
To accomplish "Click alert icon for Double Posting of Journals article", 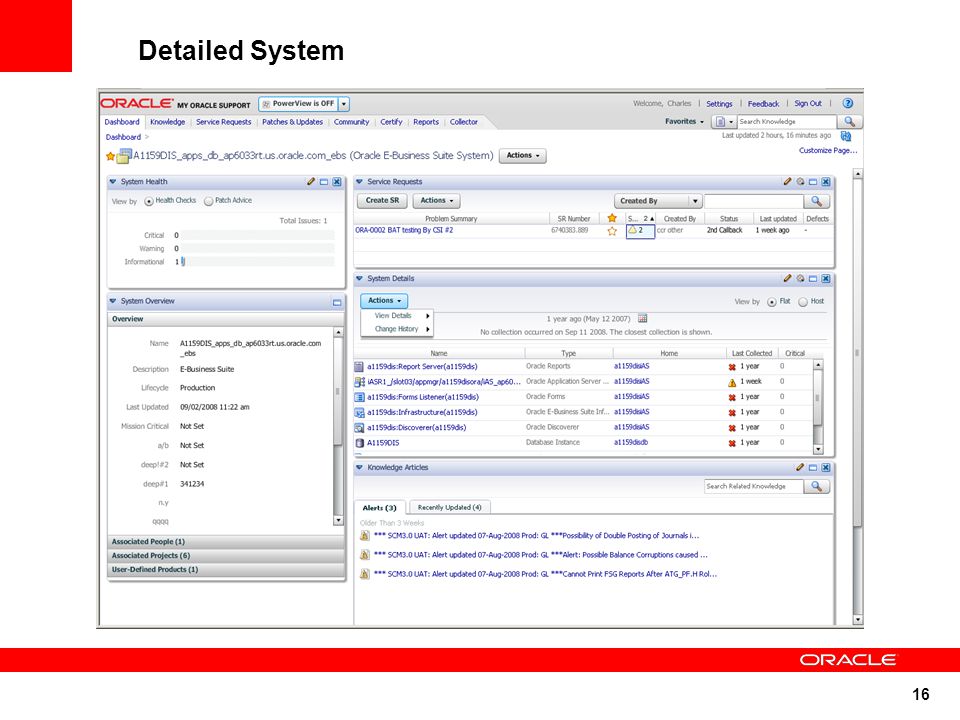I will point(364,536).
